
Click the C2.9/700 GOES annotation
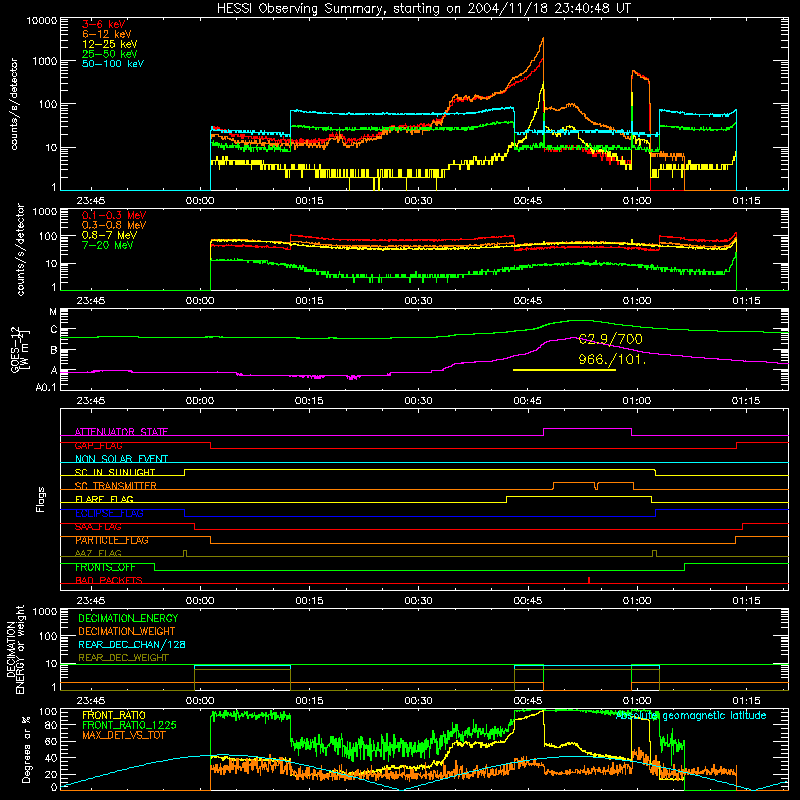(x=610, y=339)
